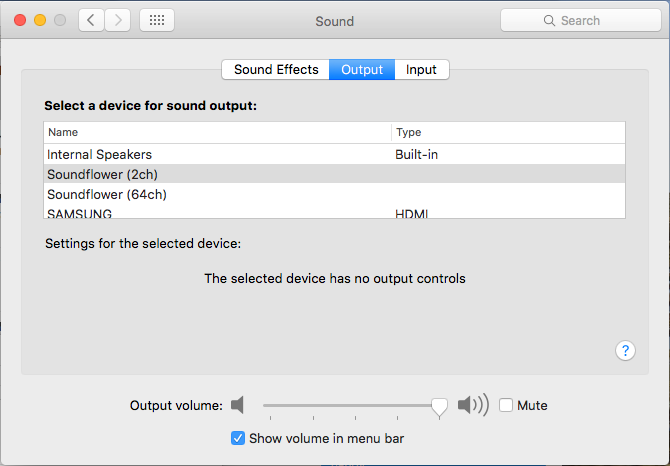Screen dimensions: 670x466
Task: Uncheck Show volume in menu bar
Action: click(238, 438)
